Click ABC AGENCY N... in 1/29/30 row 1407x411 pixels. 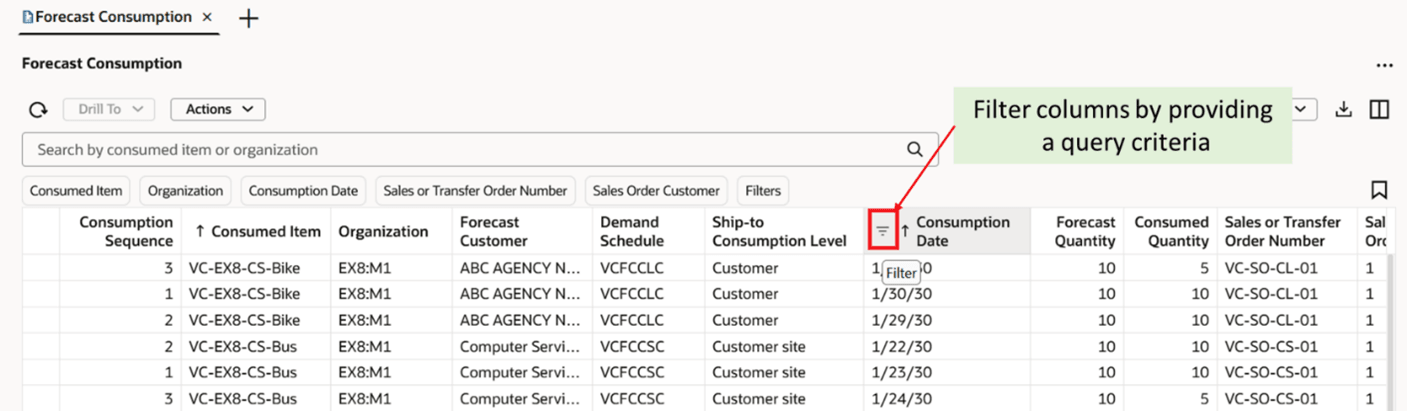520,320
